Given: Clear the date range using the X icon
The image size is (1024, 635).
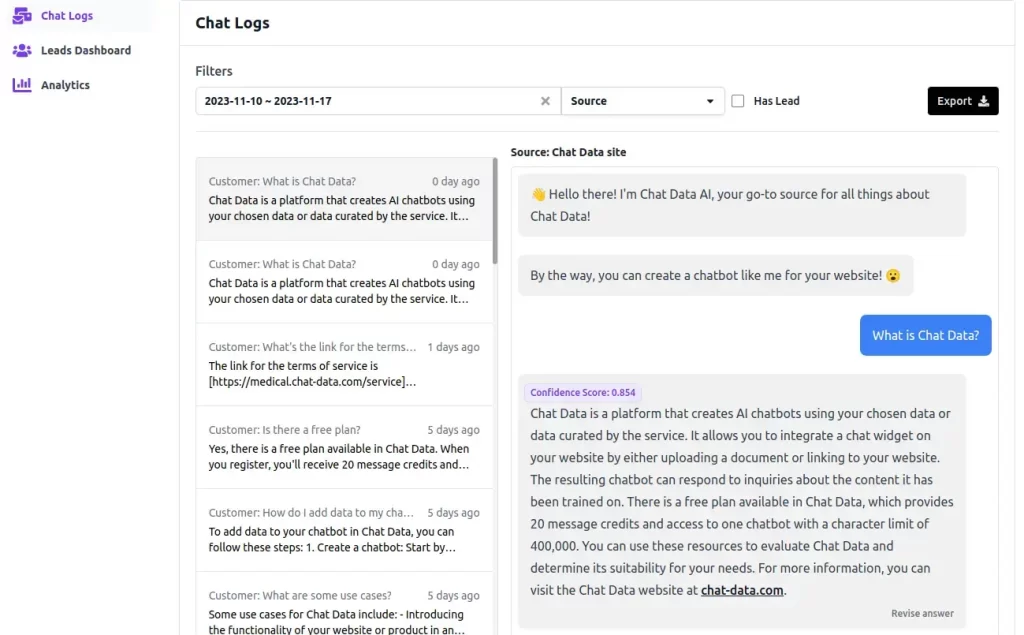Looking at the screenshot, I should [545, 101].
